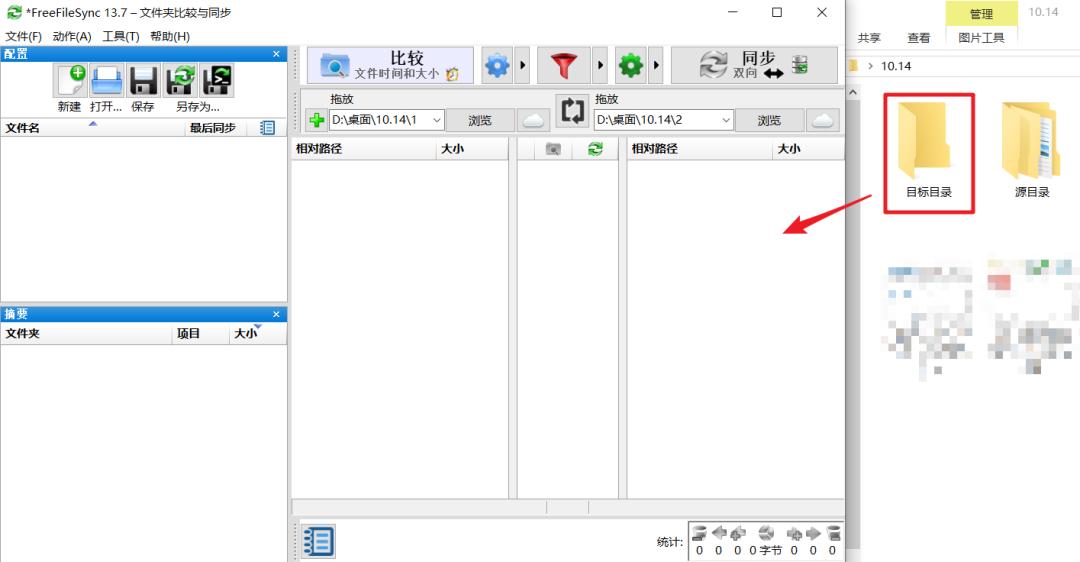Open the 文件(F) menu
The image size is (1080, 562).
[x=23, y=37]
